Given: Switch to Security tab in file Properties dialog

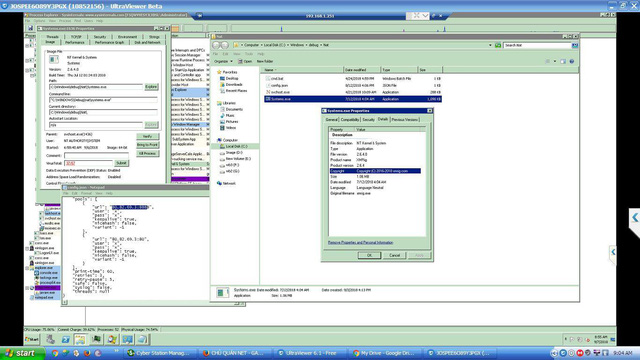Looking at the screenshot, I should [x=368, y=120].
